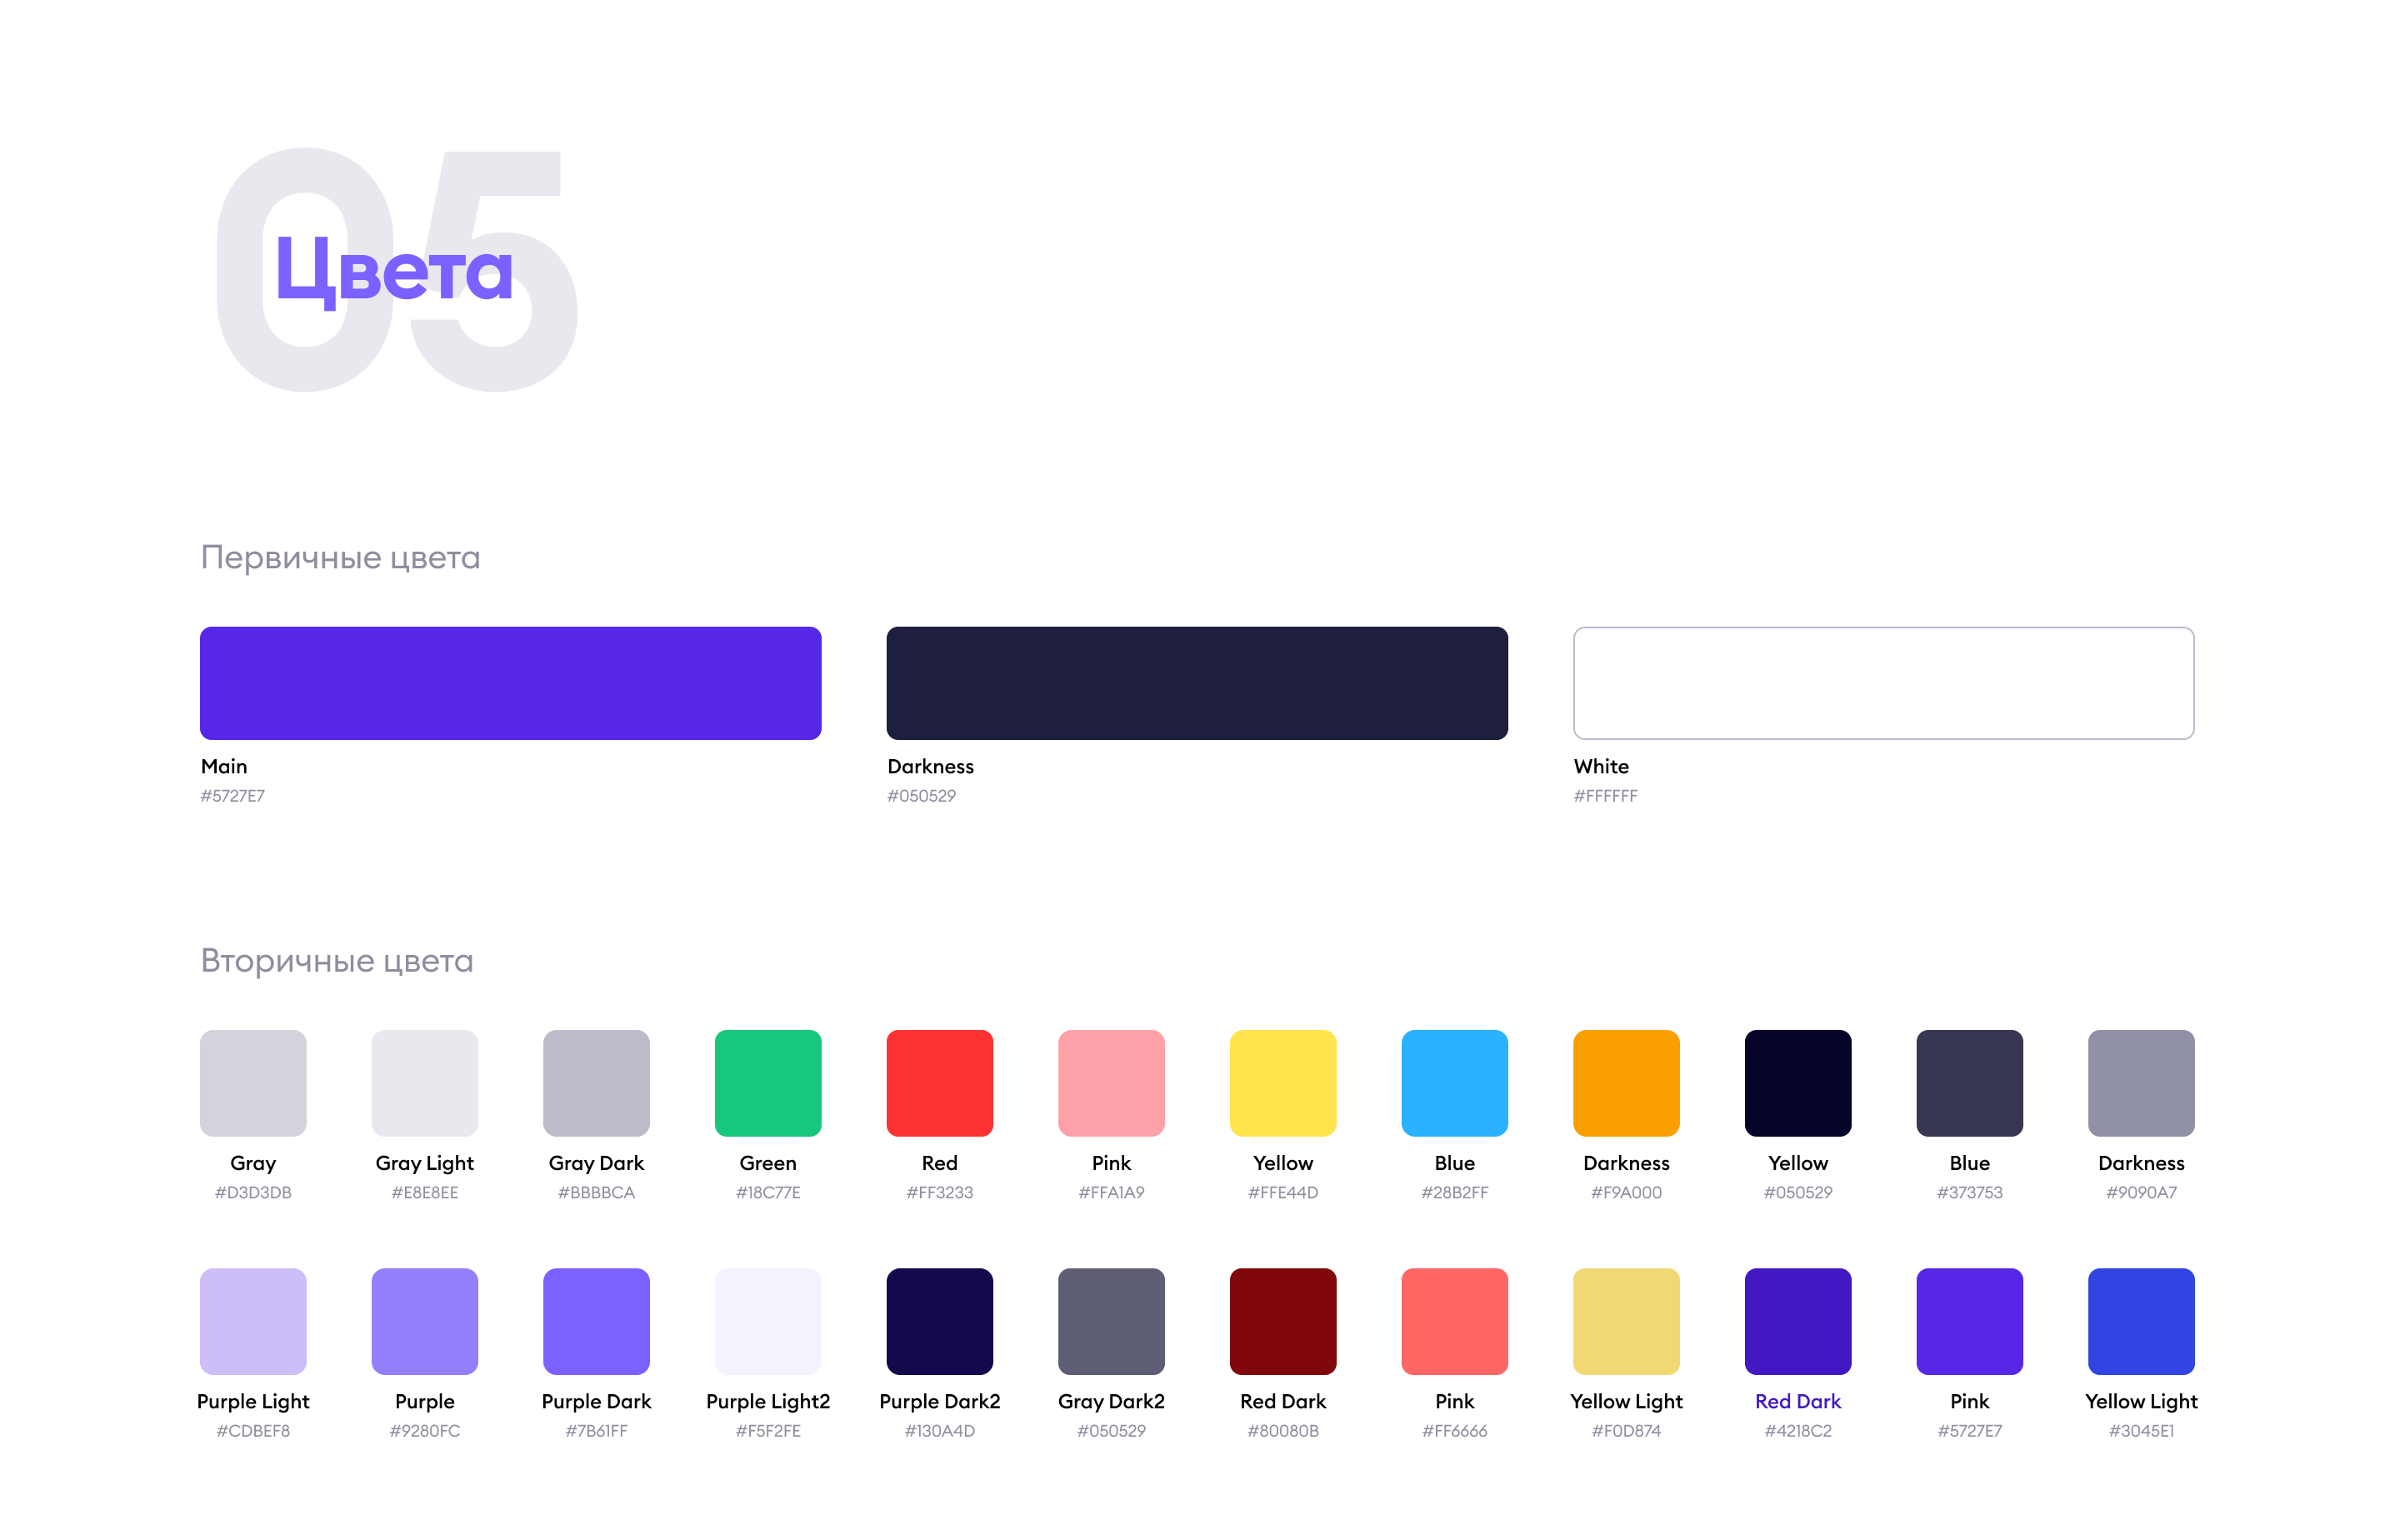Choose the Gray Light swatch

[x=424, y=1083]
